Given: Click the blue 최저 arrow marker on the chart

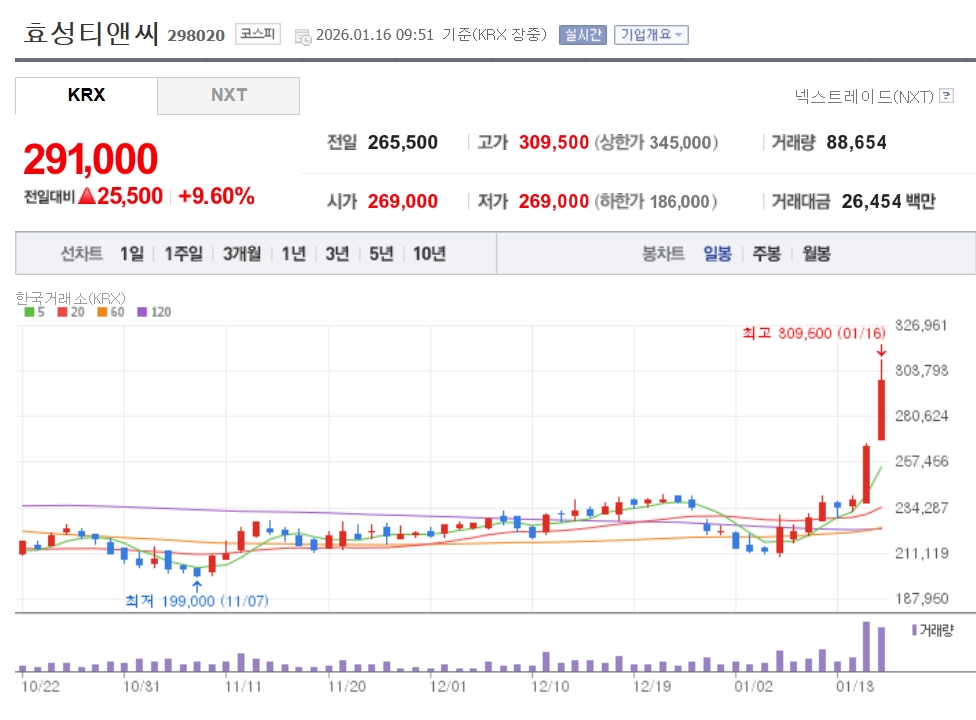Looking at the screenshot, I should coord(196,585).
